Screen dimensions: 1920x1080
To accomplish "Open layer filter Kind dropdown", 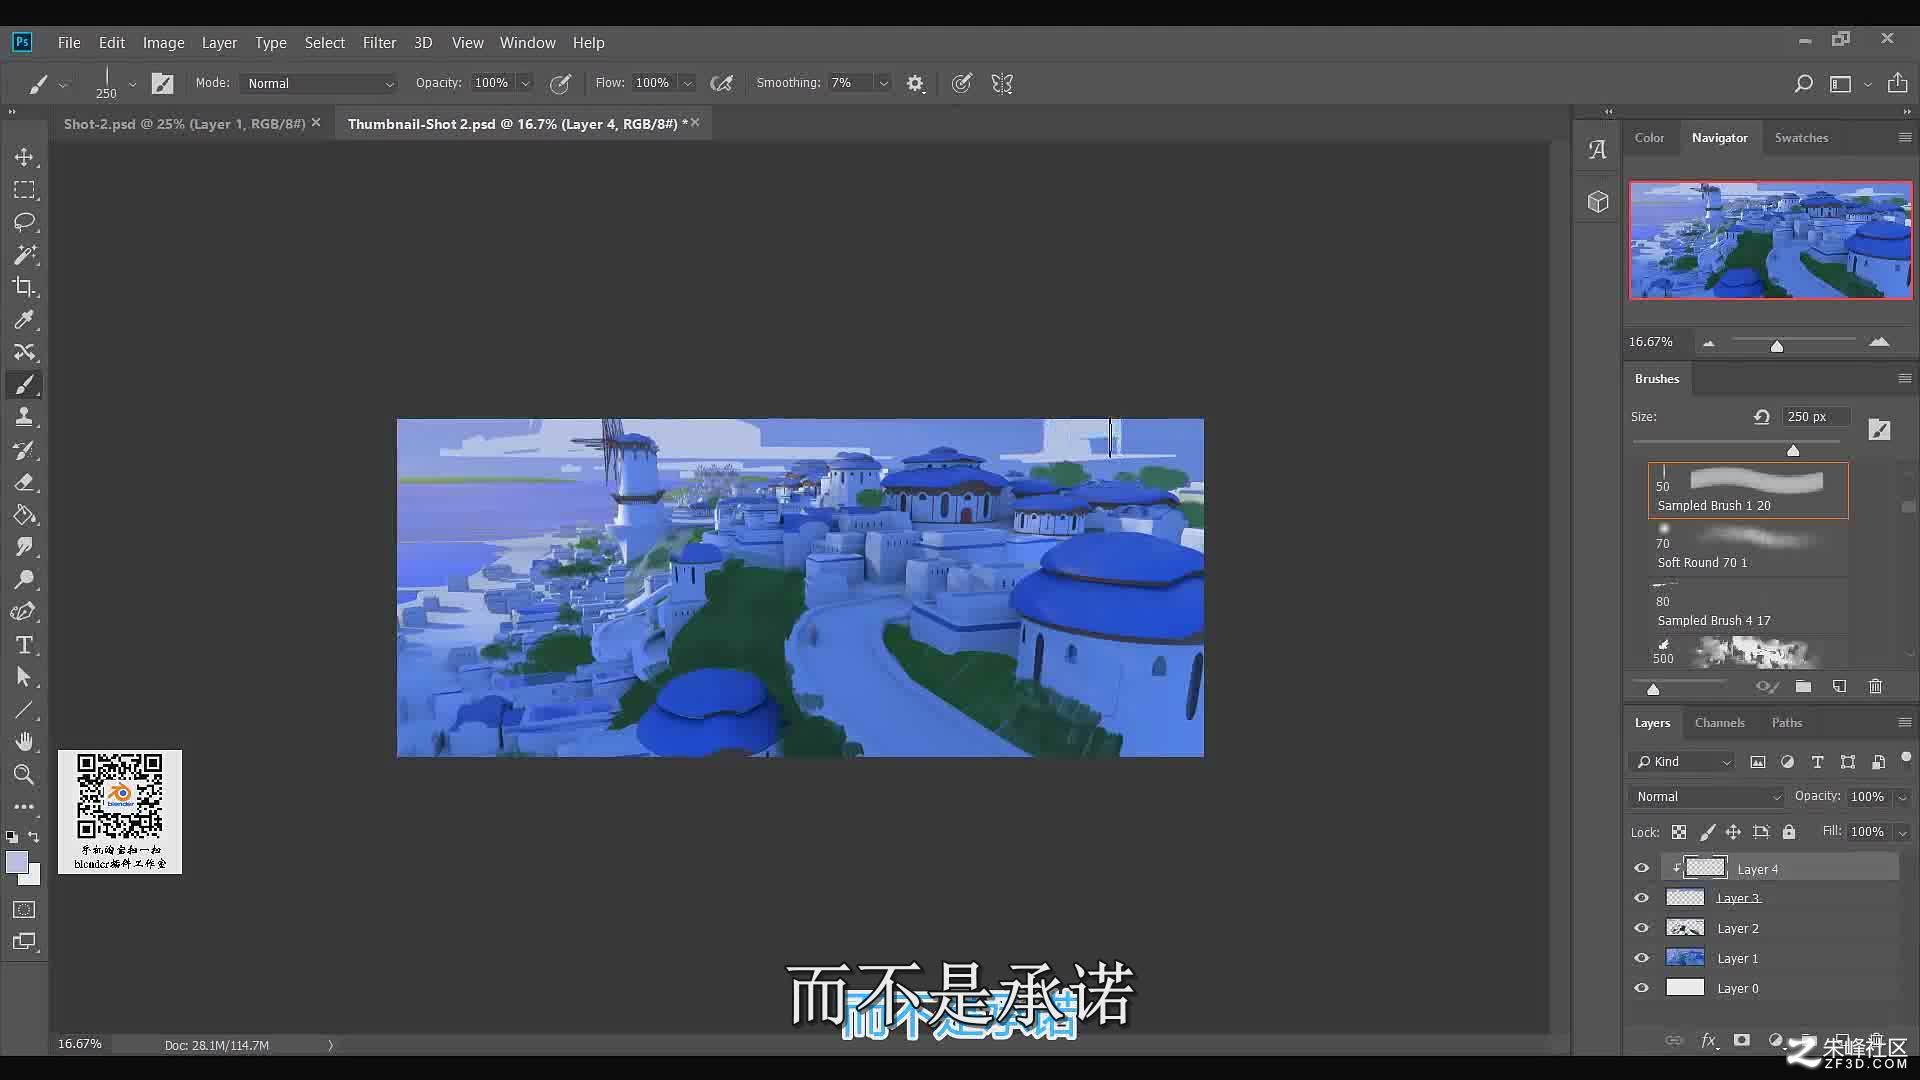I will pos(1683,762).
